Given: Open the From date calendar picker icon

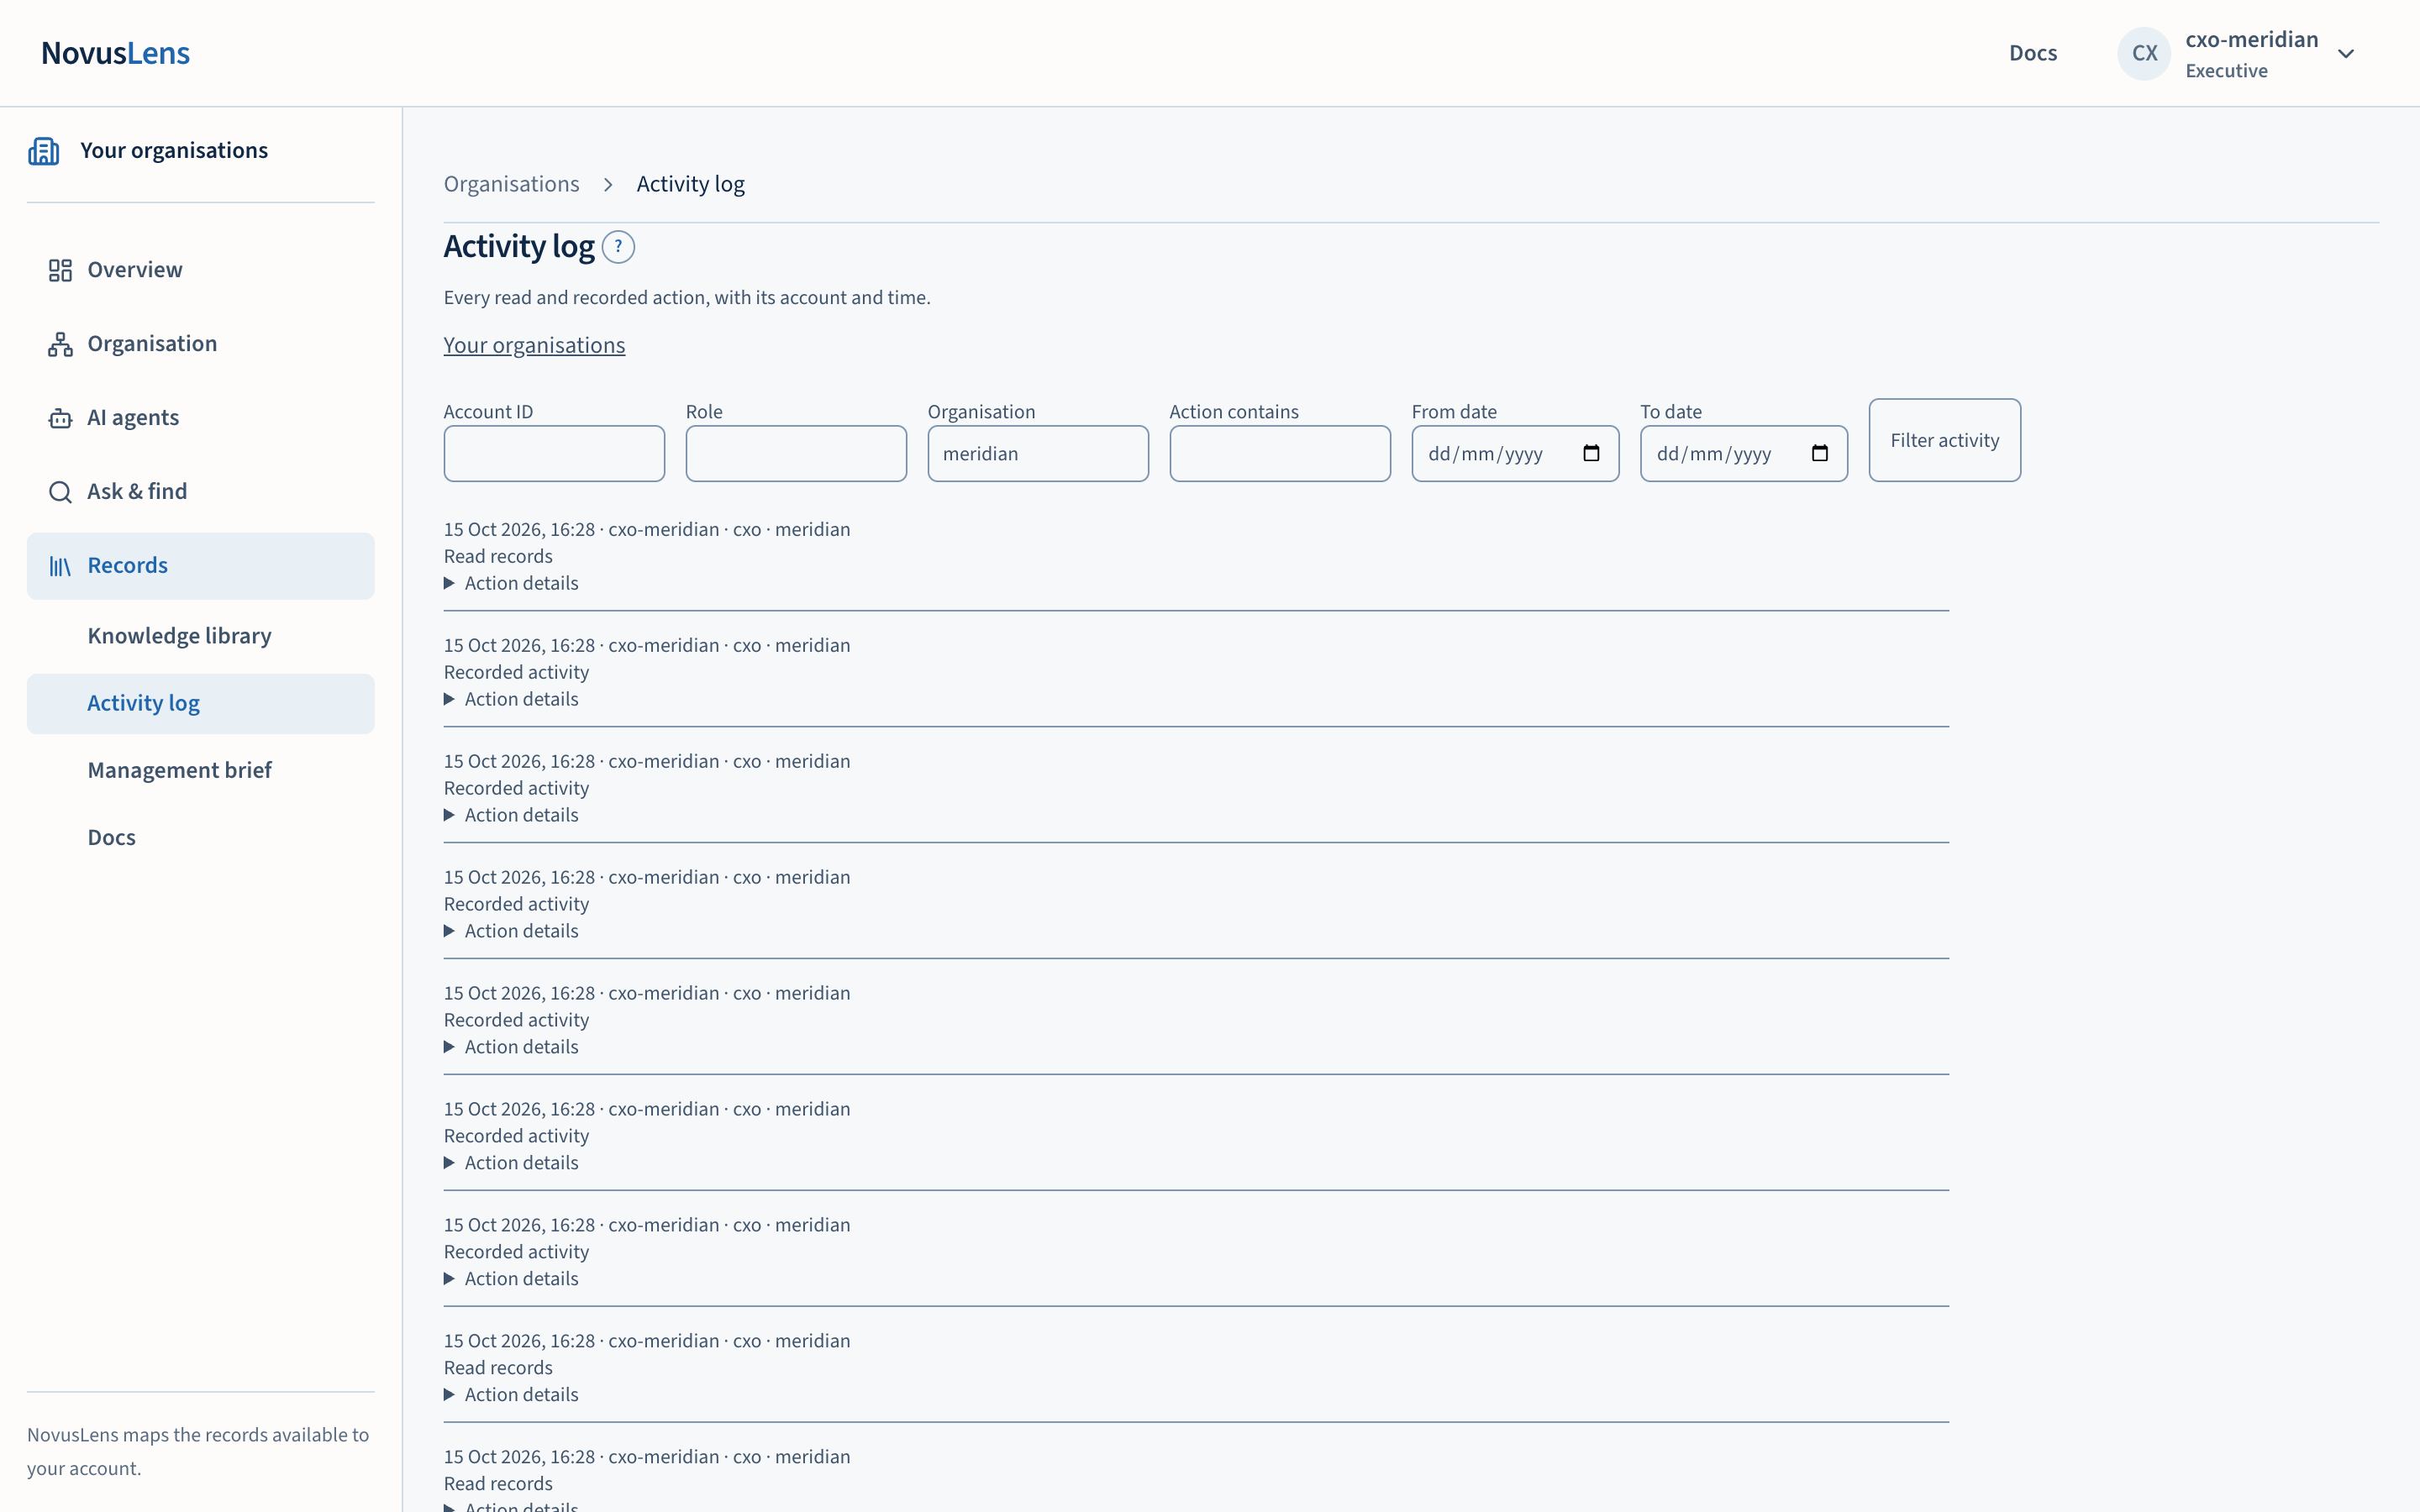Looking at the screenshot, I should coord(1591,454).
